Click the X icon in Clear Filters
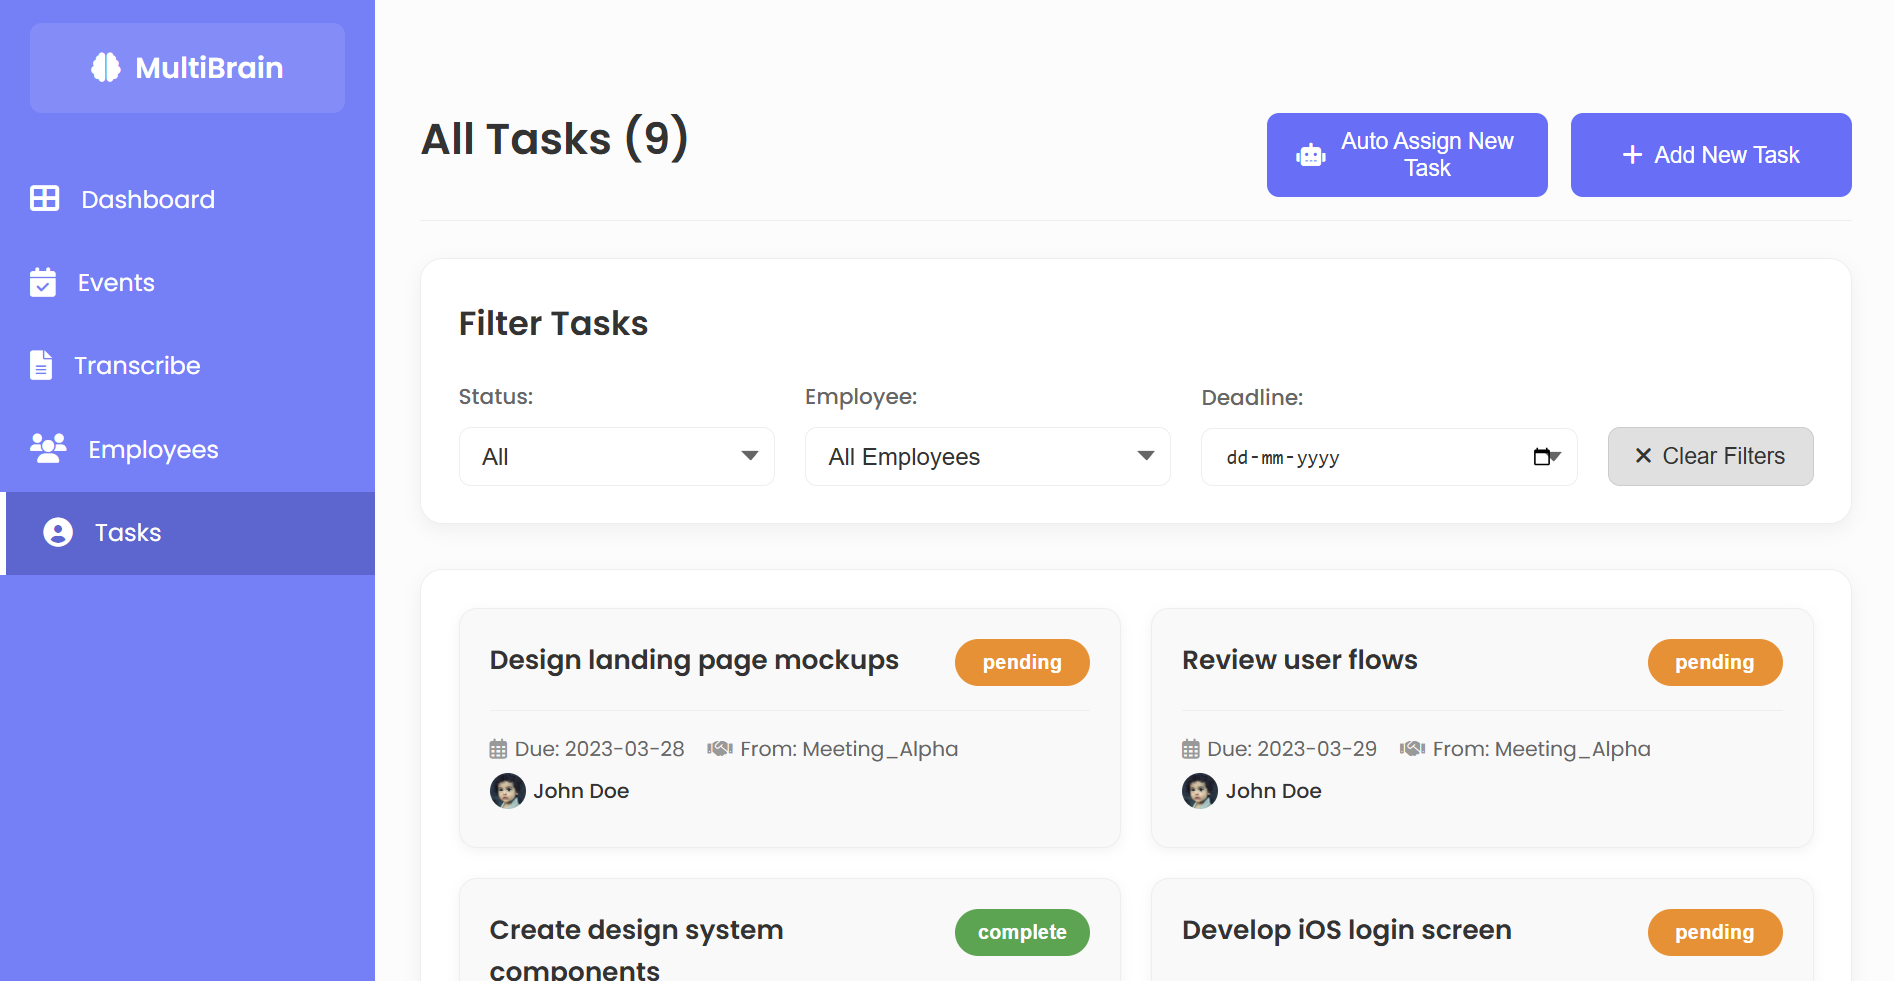1894x981 pixels. 1643,456
